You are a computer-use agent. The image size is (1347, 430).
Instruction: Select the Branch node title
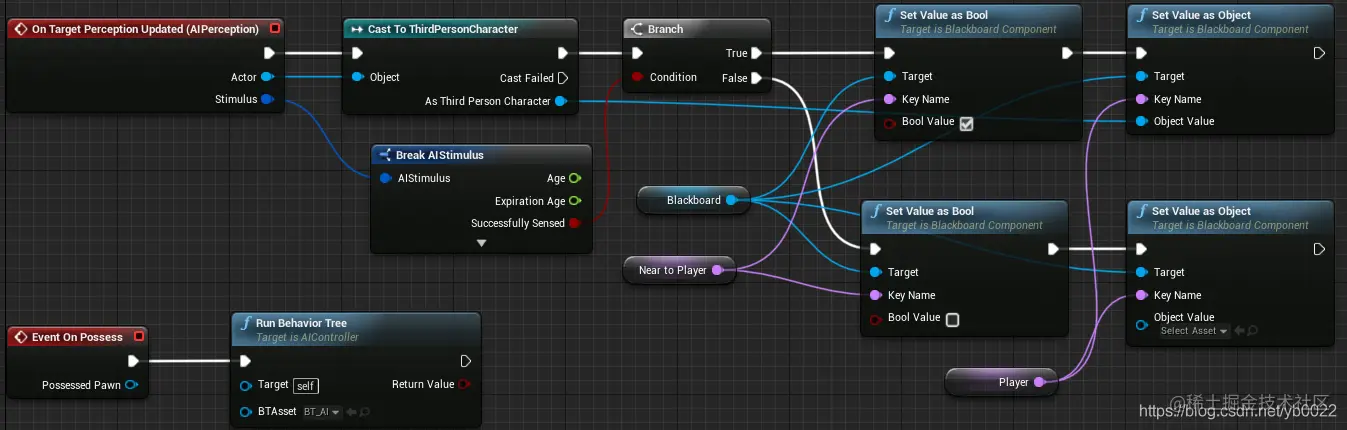(665, 29)
